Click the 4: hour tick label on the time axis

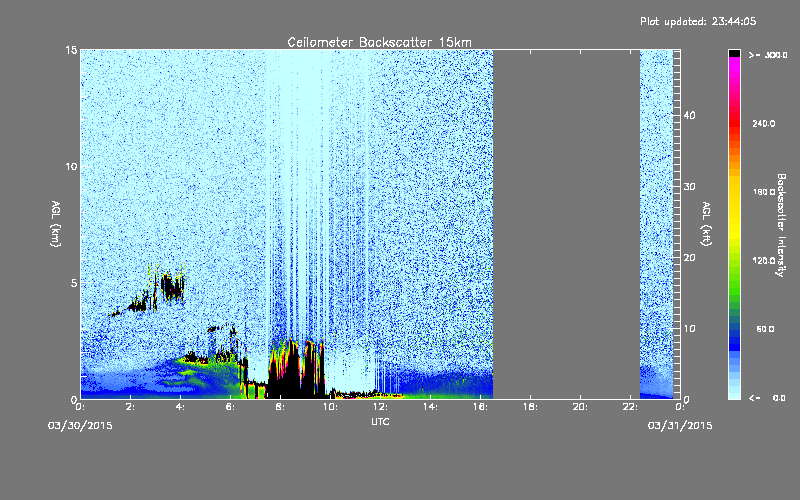tap(180, 407)
